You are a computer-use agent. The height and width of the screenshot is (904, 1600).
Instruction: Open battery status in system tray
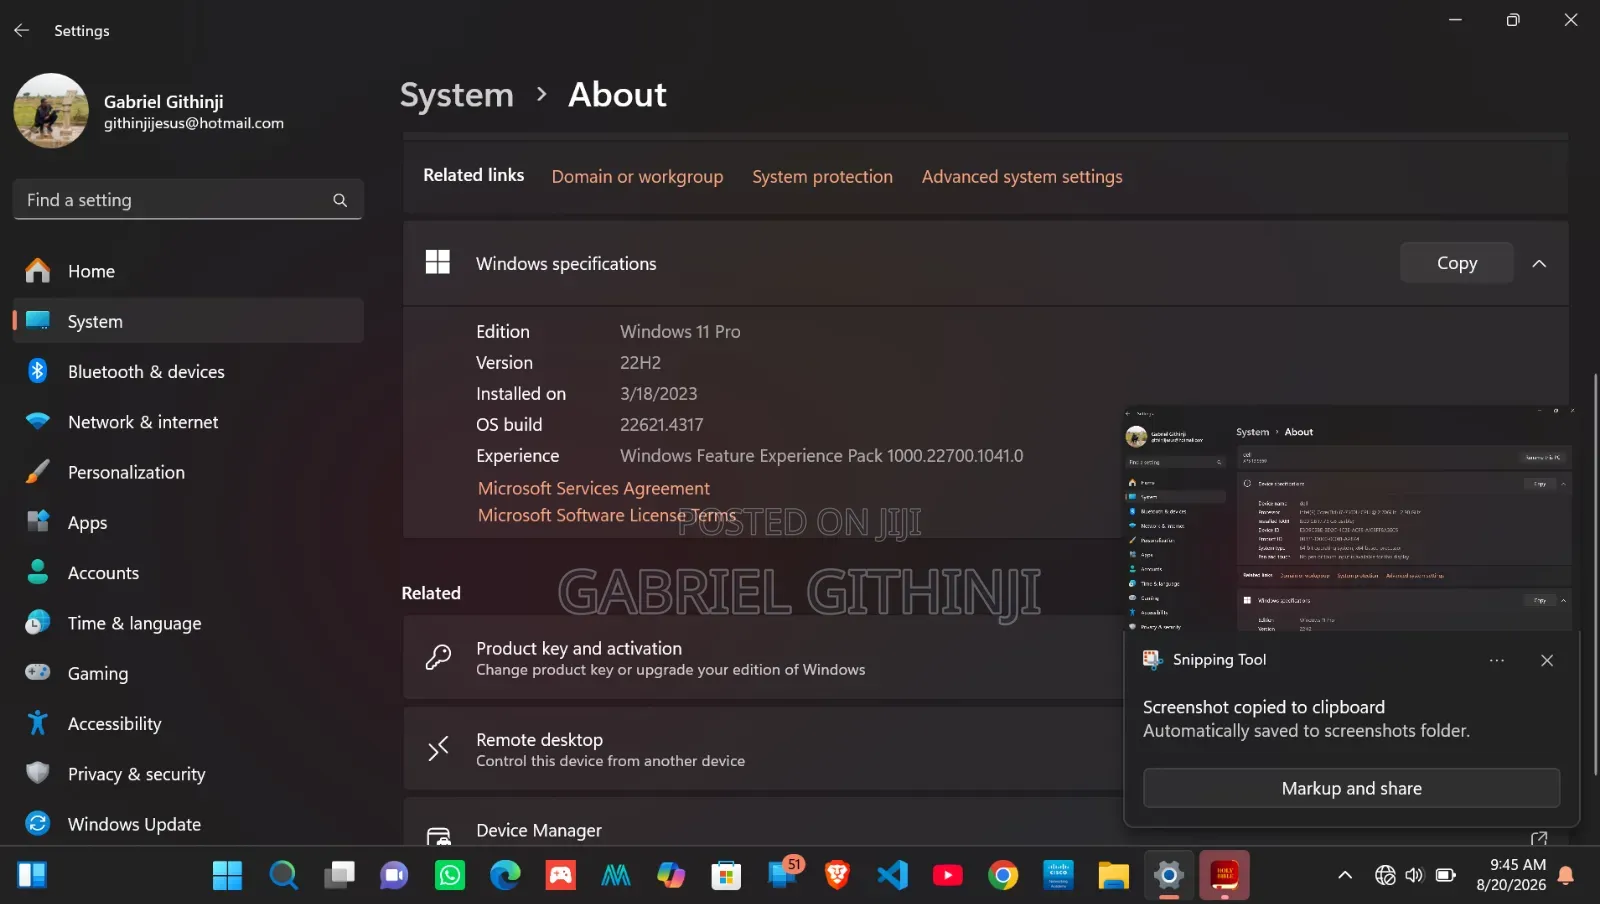click(x=1445, y=876)
